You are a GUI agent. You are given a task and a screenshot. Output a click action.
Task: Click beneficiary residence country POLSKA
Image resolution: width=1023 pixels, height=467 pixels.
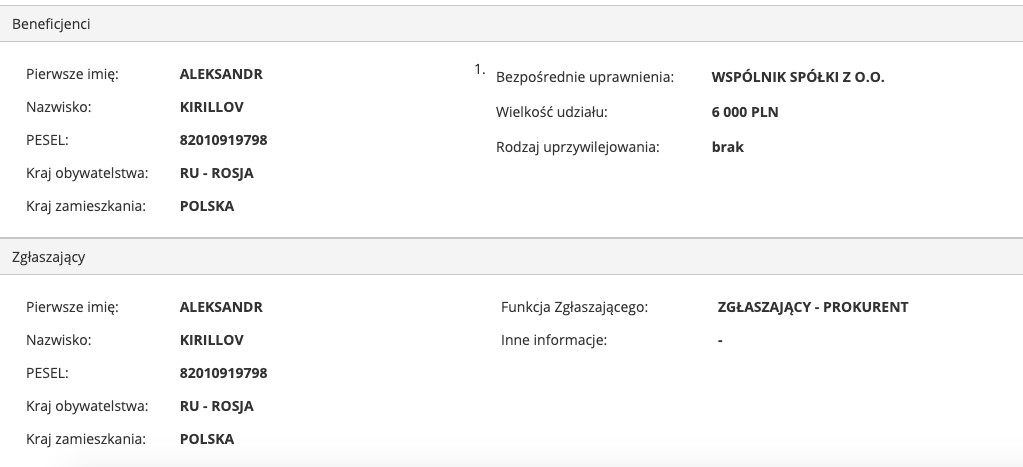coord(207,206)
